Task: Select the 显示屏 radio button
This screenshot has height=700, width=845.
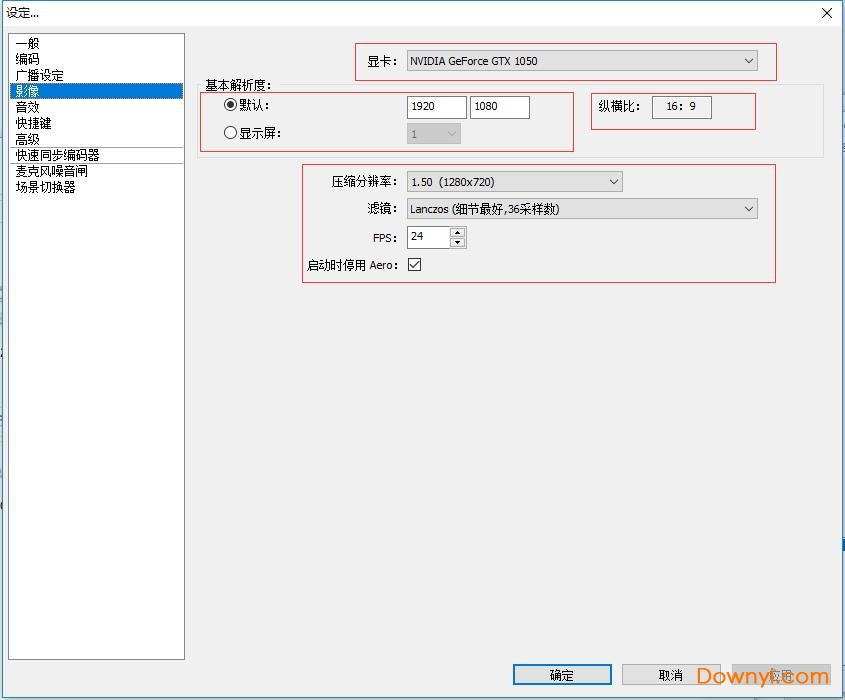Action: (231, 133)
